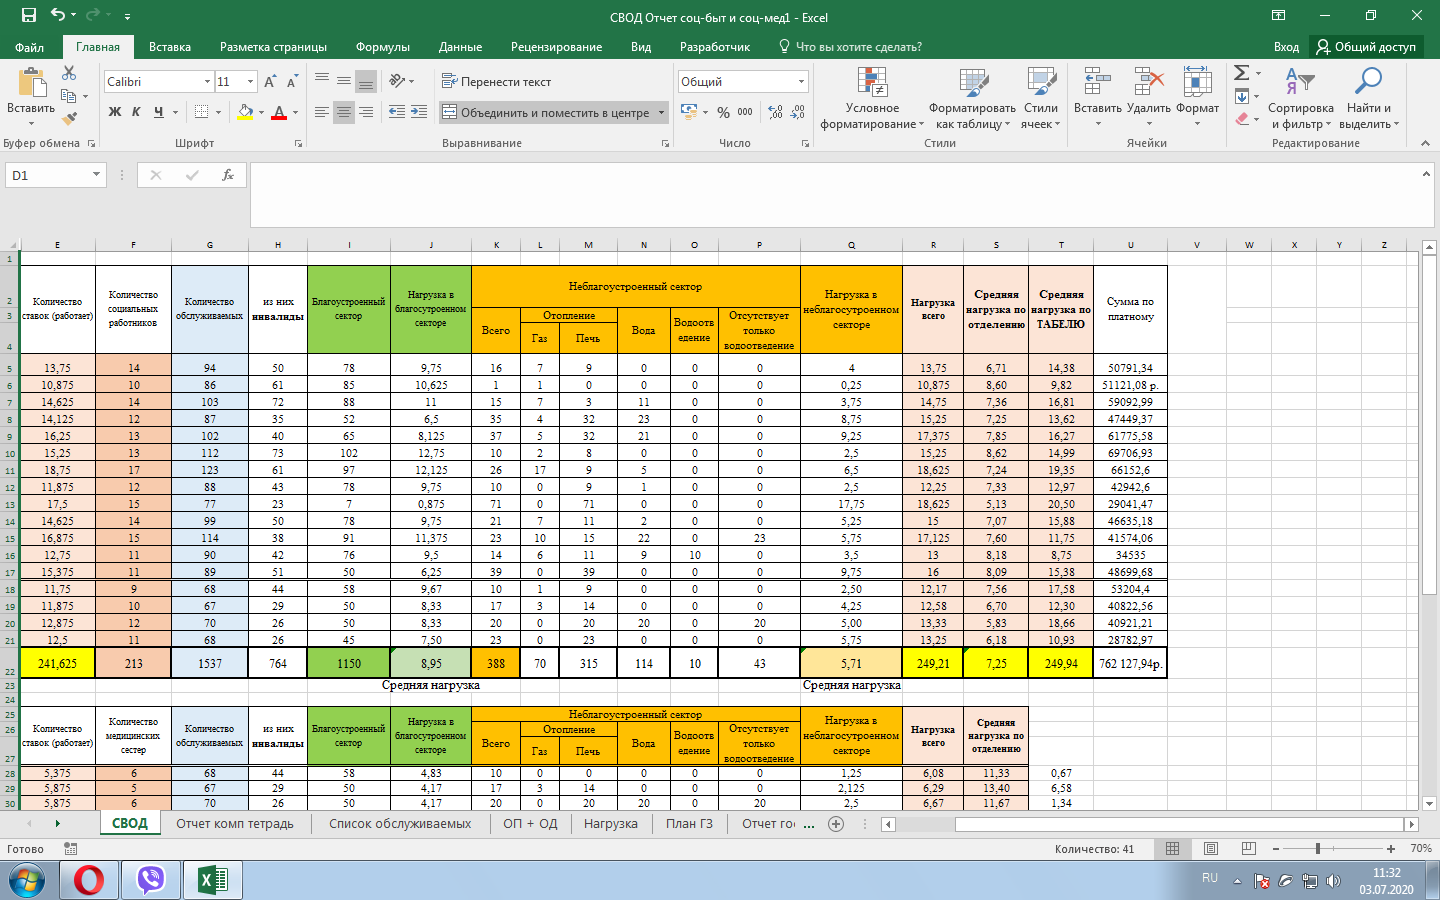Screen dimensions: 1440x900
Task: Open Найти и выделить search menu
Action: [x=1369, y=98]
